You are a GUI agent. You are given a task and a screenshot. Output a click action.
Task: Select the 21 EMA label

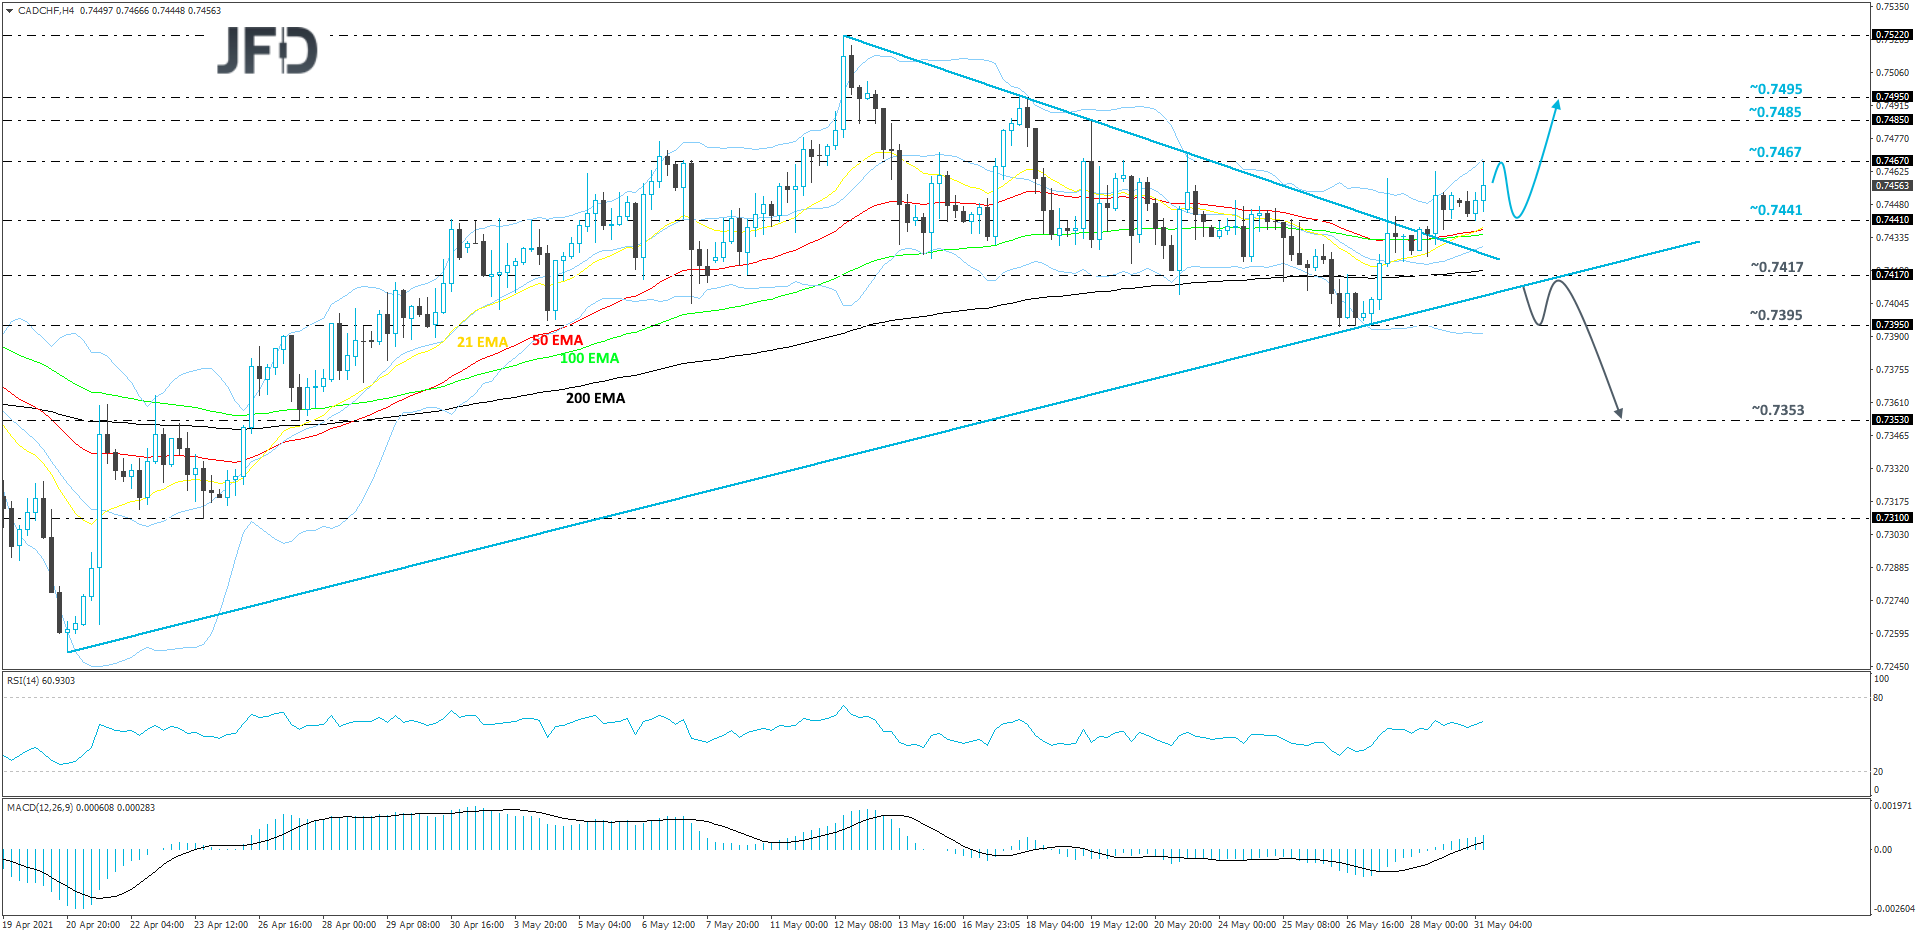pos(482,342)
